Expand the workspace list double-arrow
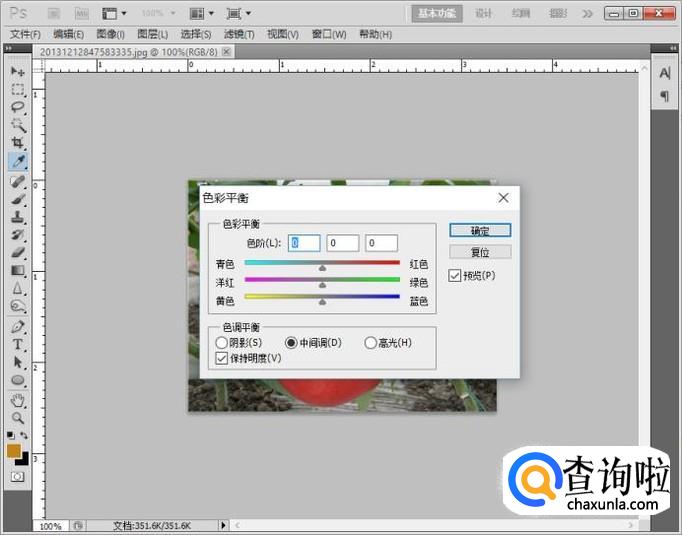Image resolution: width=682 pixels, height=535 pixels. tap(587, 13)
